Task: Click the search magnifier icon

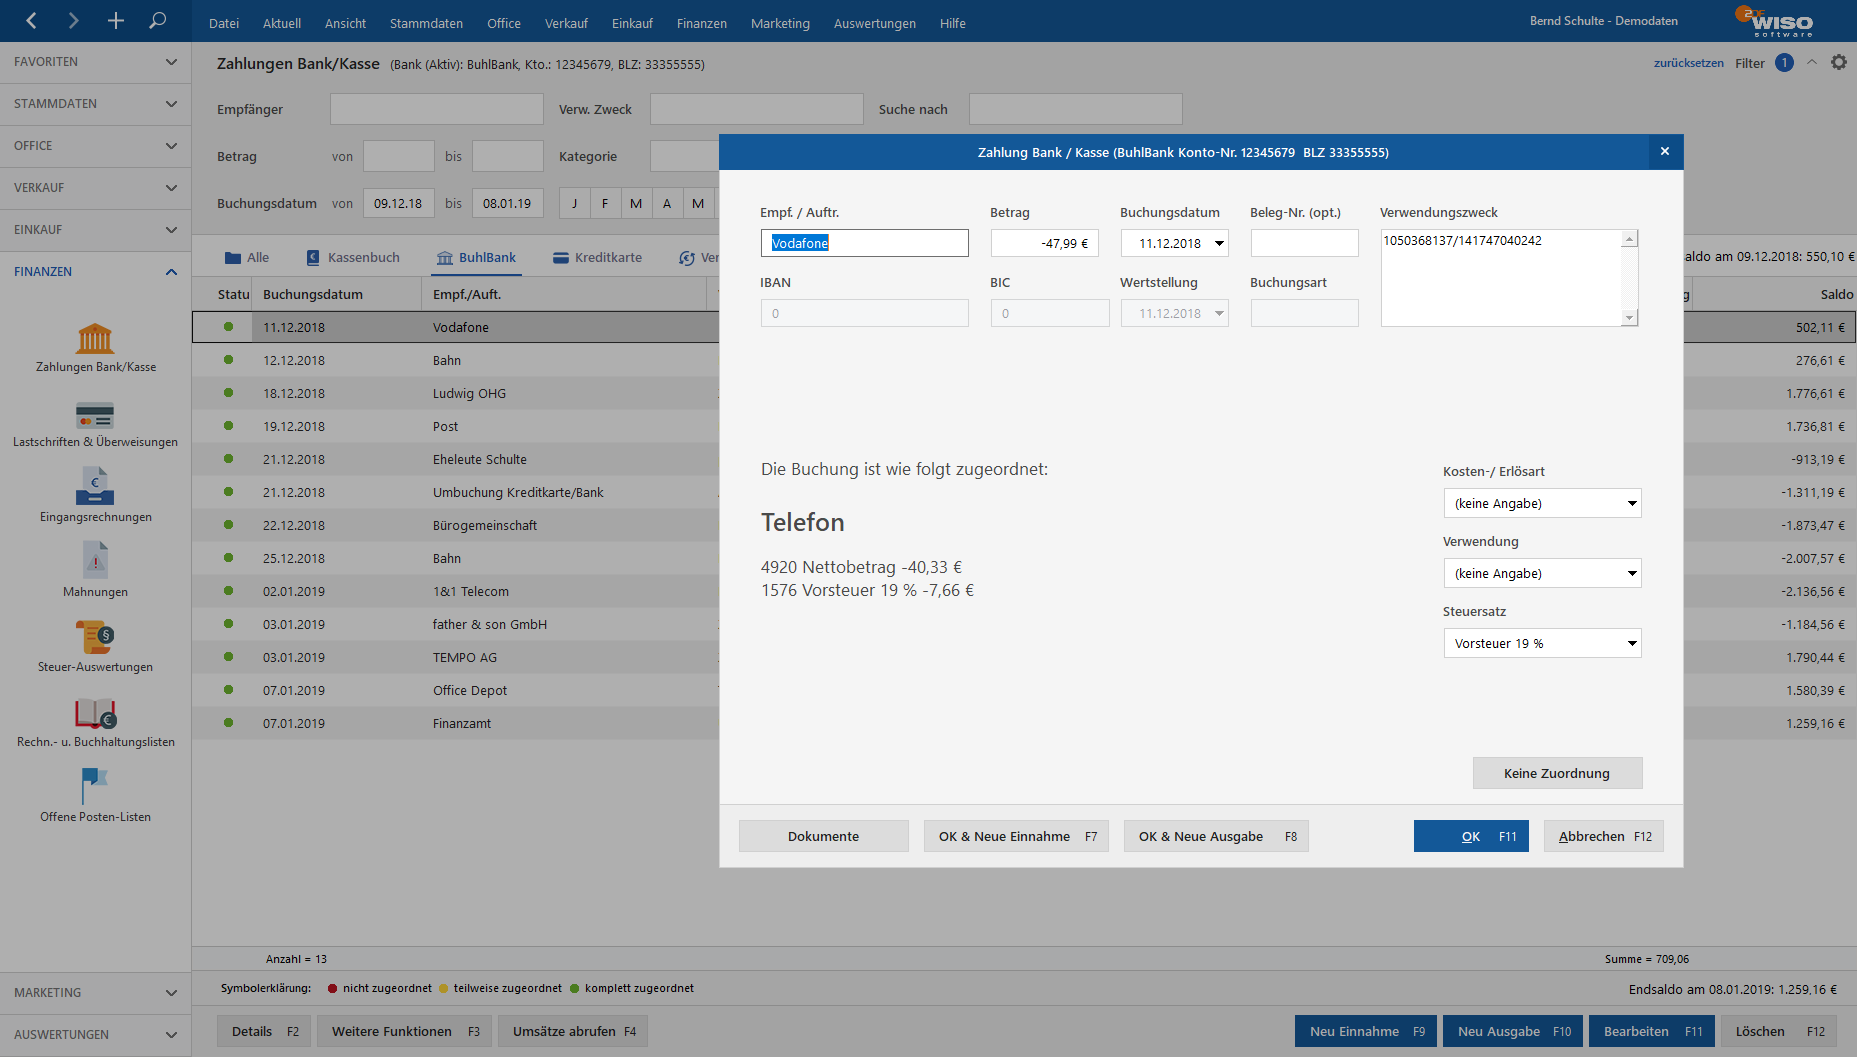Action: tap(157, 21)
